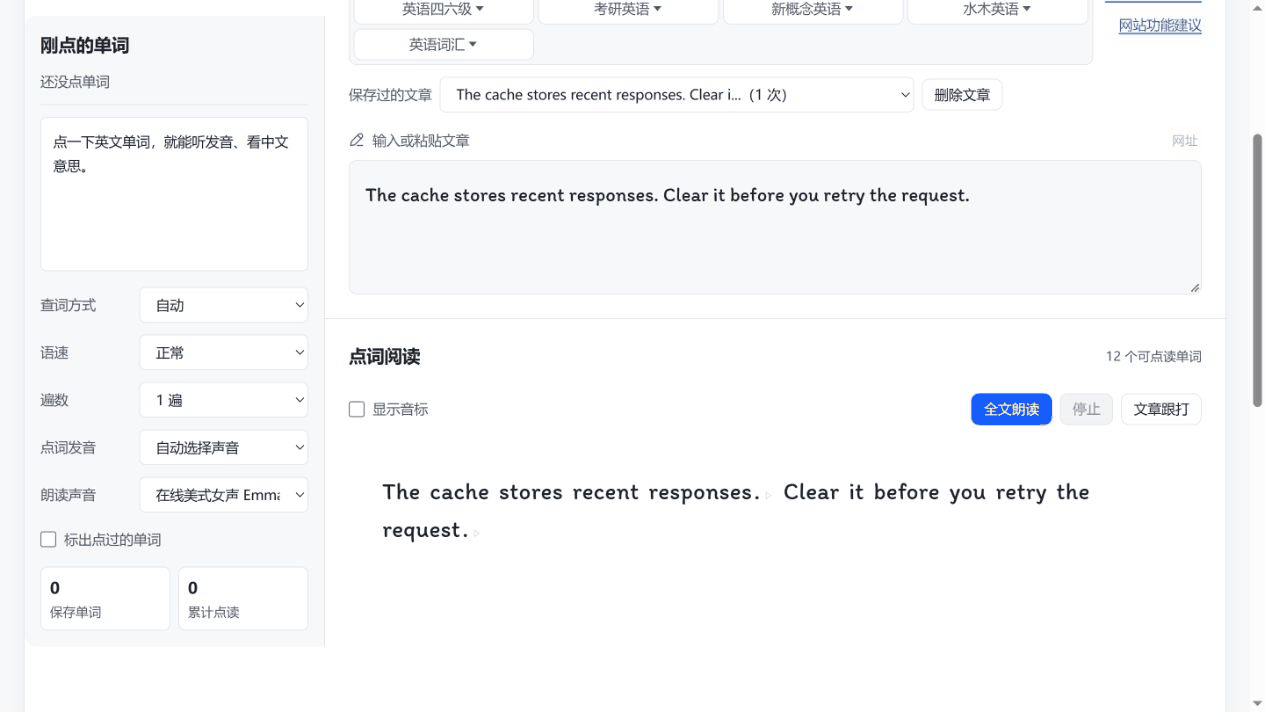This screenshot has width=1265, height=712.
Task: Click the word 'you' in the reading text
Action: coord(966,493)
